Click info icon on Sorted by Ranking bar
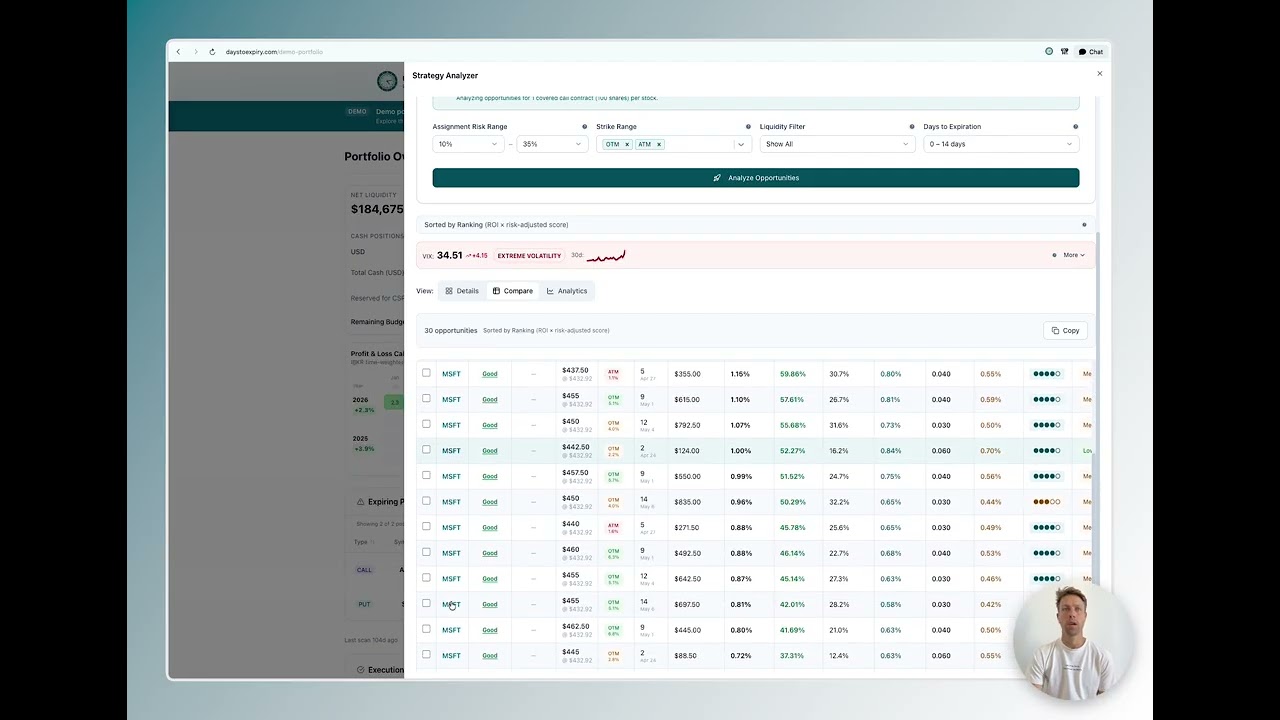This screenshot has height=720, width=1280. point(1084,225)
